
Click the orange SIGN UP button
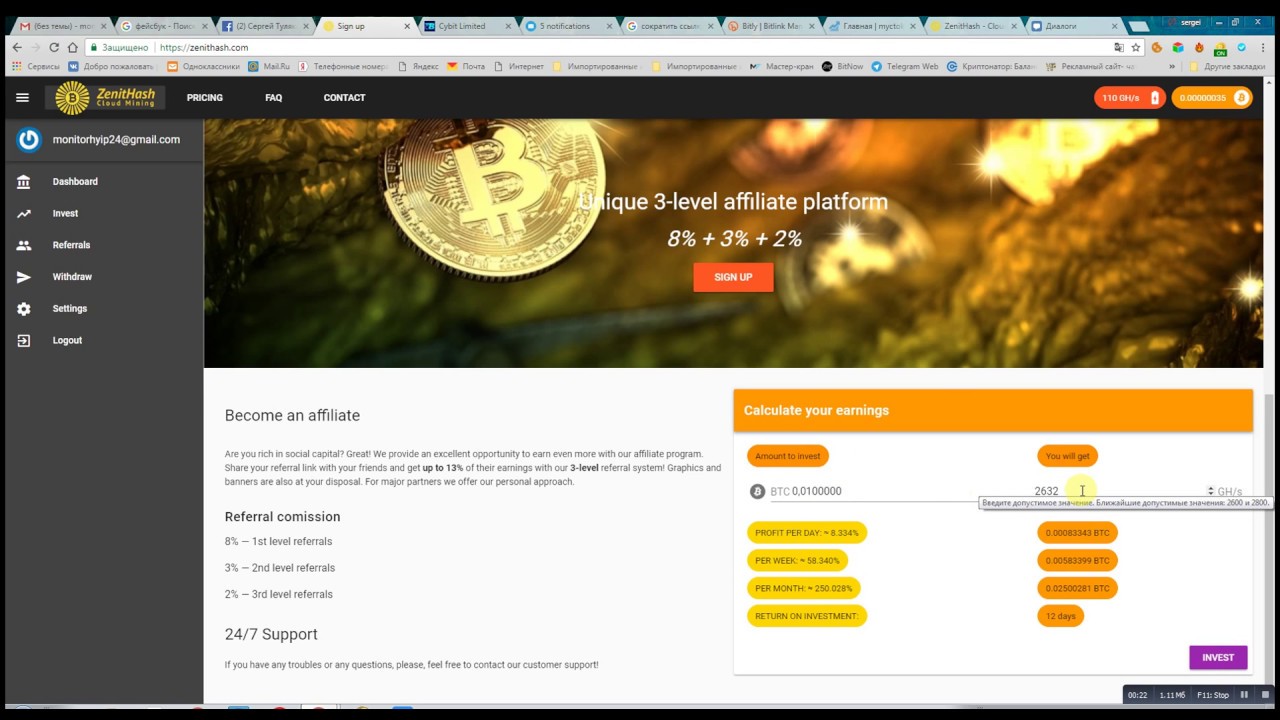click(x=733, y=277)
